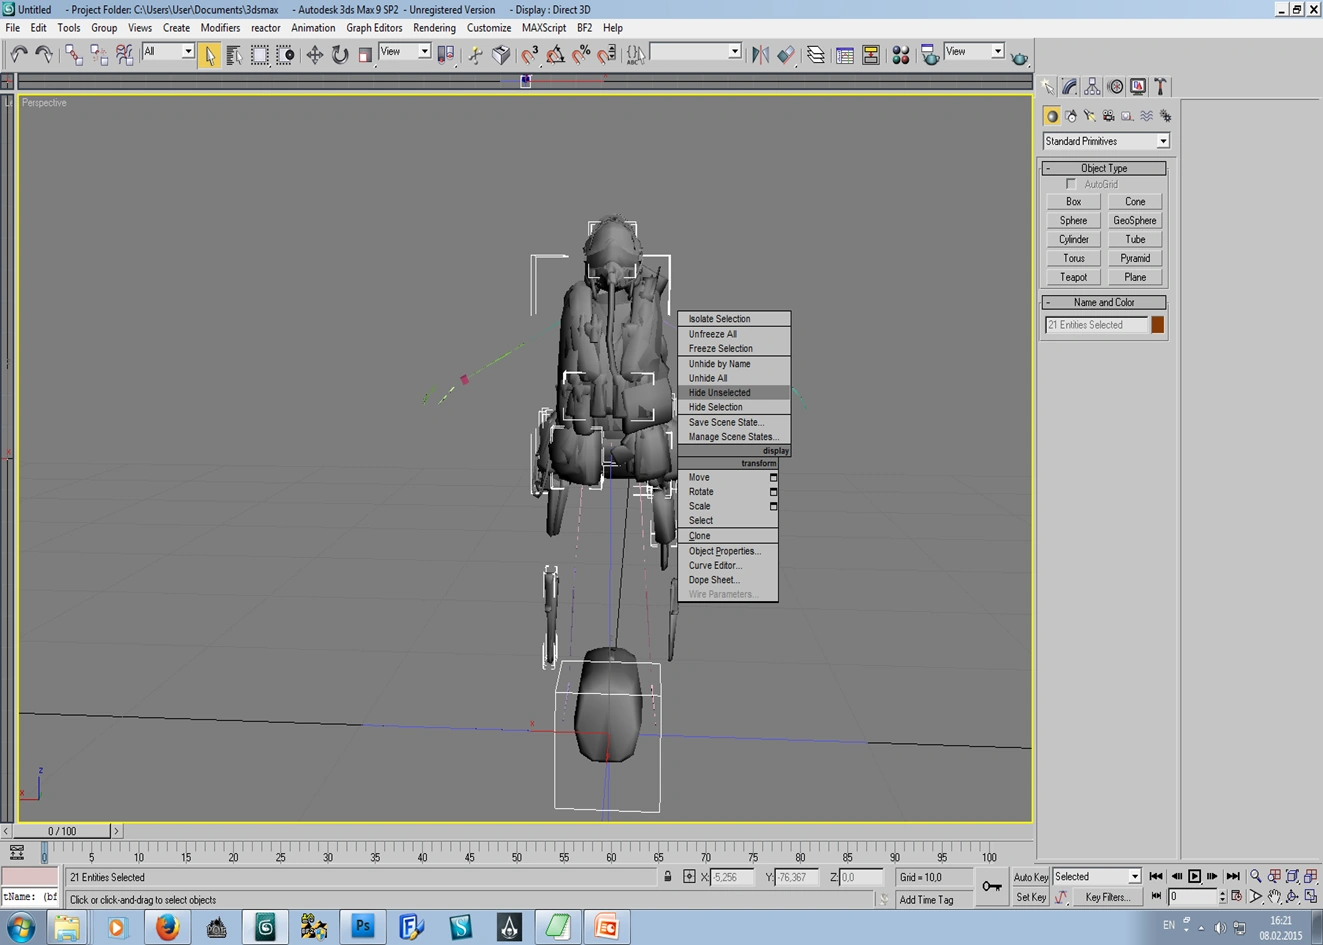The width and height of the screenshot is (1323, 945).
Task: Open the Hierarchy command panel tab
Action: tap(1092, 87)
